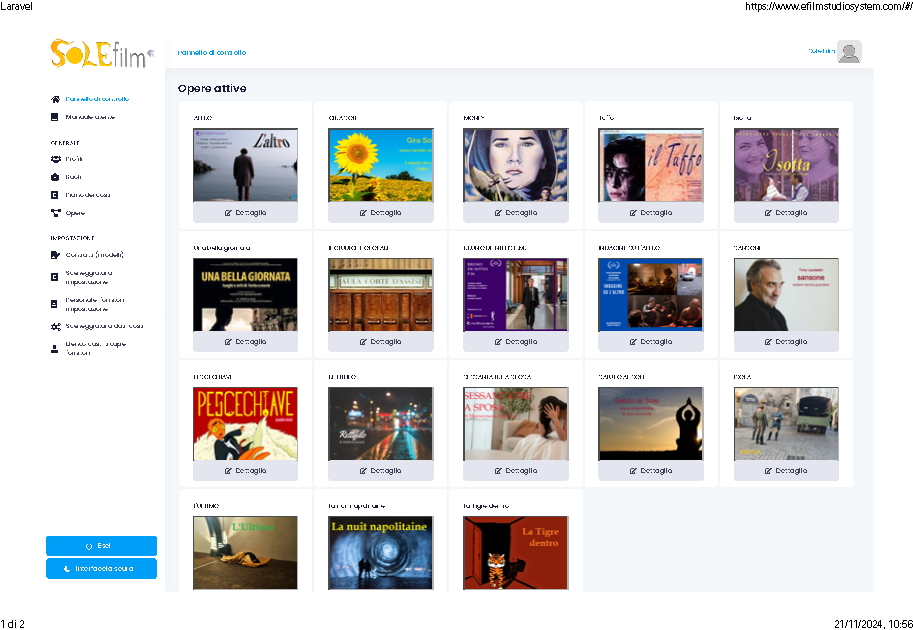Click the Laravel page title text
This screenshot has height=630, width=913.
pyautogui.click(x=16, y=6)
